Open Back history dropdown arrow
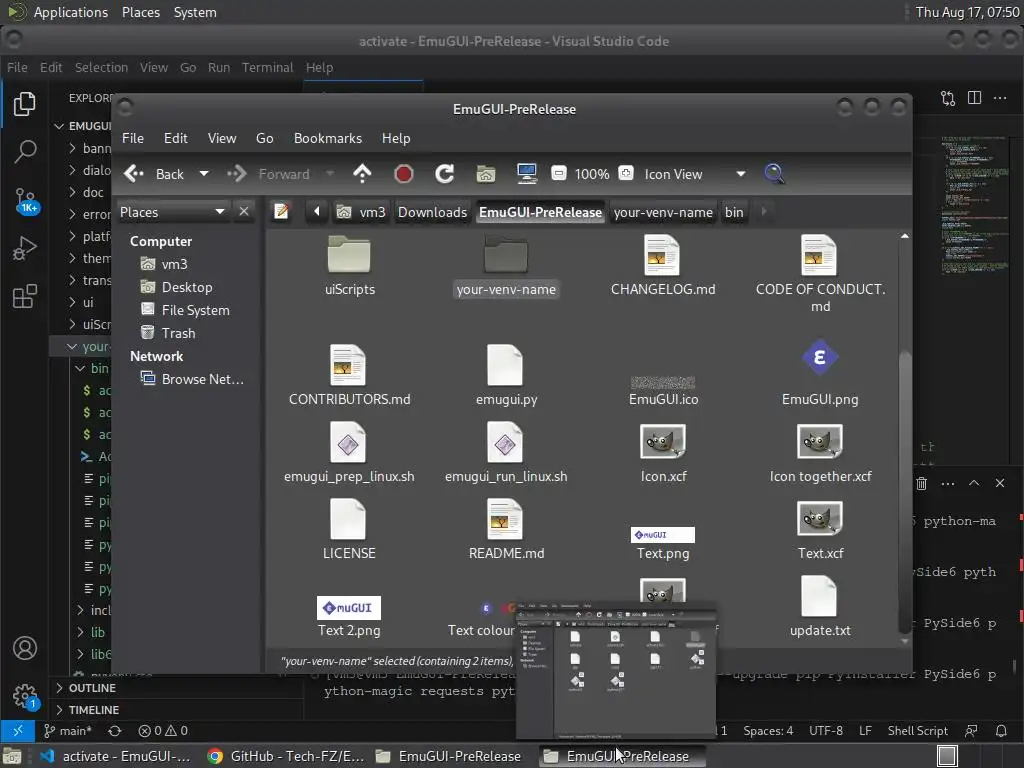The width and height of the screenshot is (1024, 768). (x=204, y=174)
